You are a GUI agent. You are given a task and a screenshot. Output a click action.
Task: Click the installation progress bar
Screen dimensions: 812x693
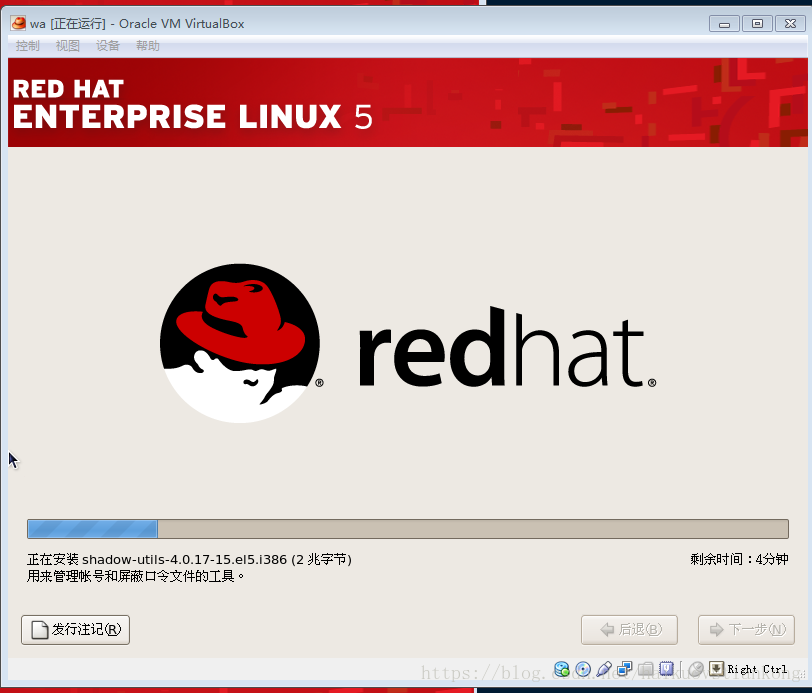(x=408, y=529)
